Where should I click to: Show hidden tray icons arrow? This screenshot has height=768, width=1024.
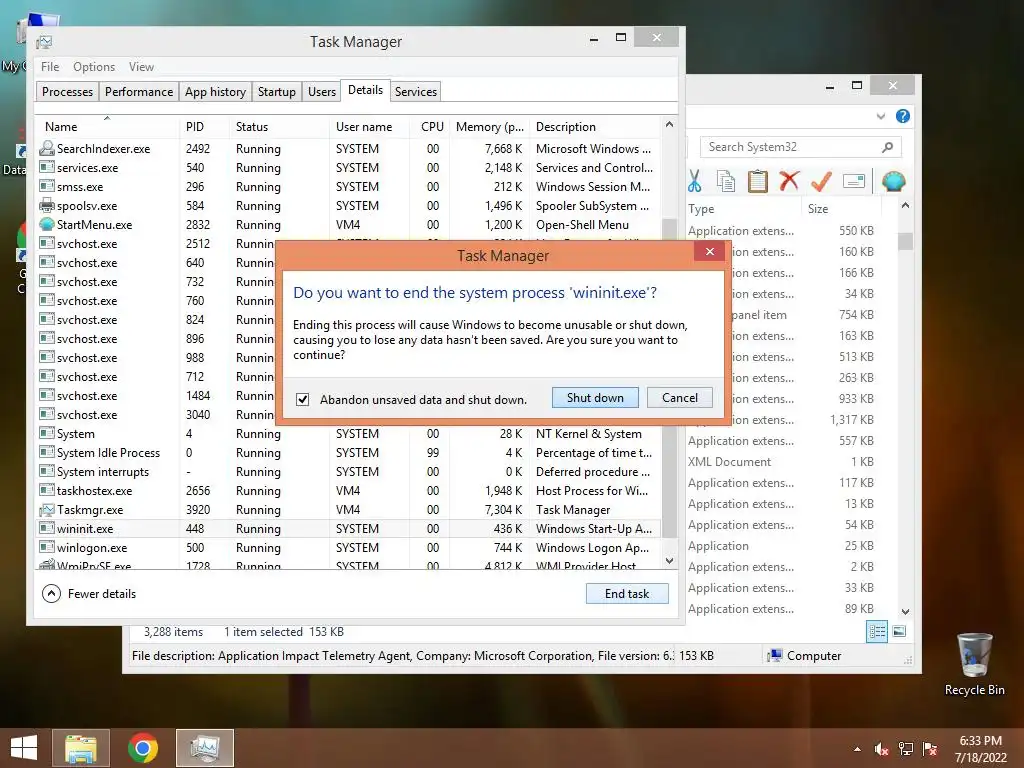coord(857,749)
